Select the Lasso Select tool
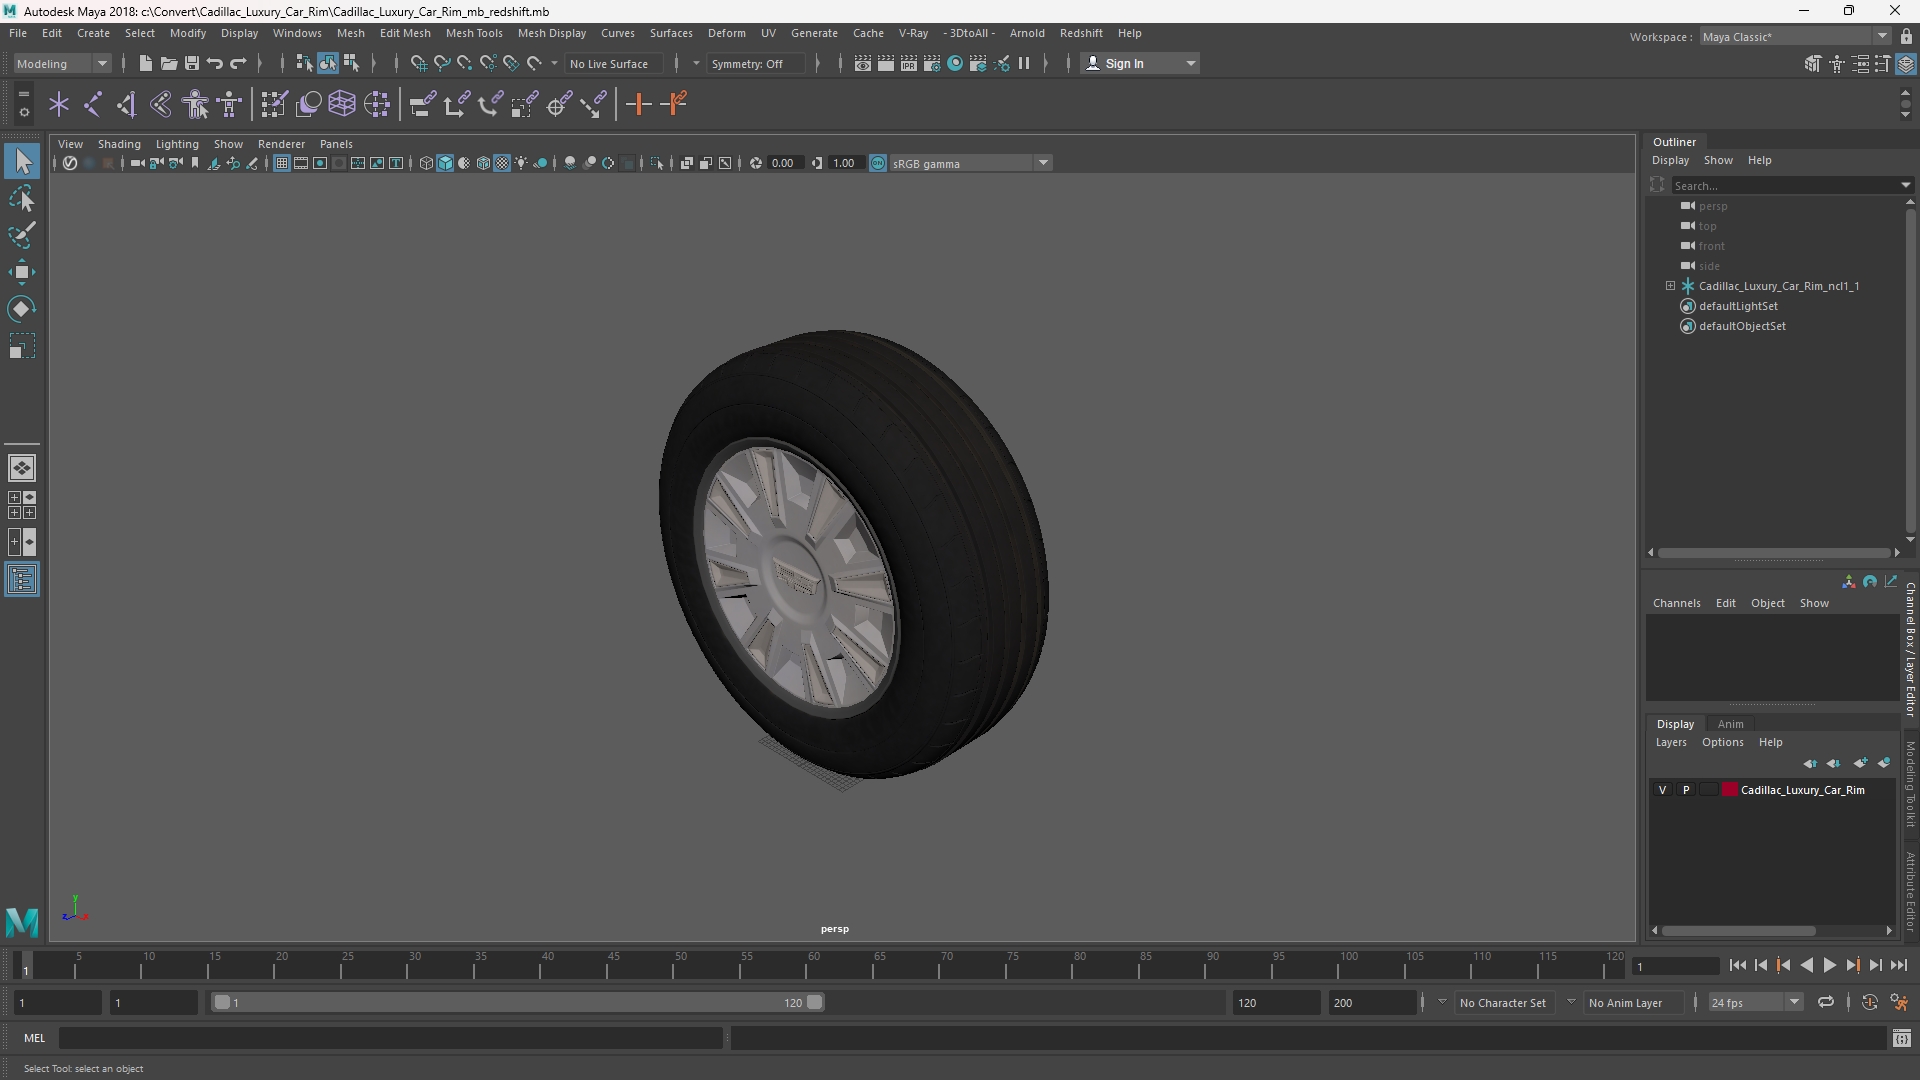This screenshot has width=1920, height=1080. coord(22,199)
